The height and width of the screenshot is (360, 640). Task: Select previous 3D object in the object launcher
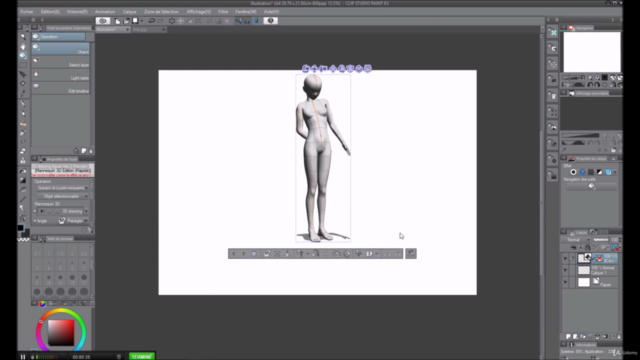click(233, 254)
